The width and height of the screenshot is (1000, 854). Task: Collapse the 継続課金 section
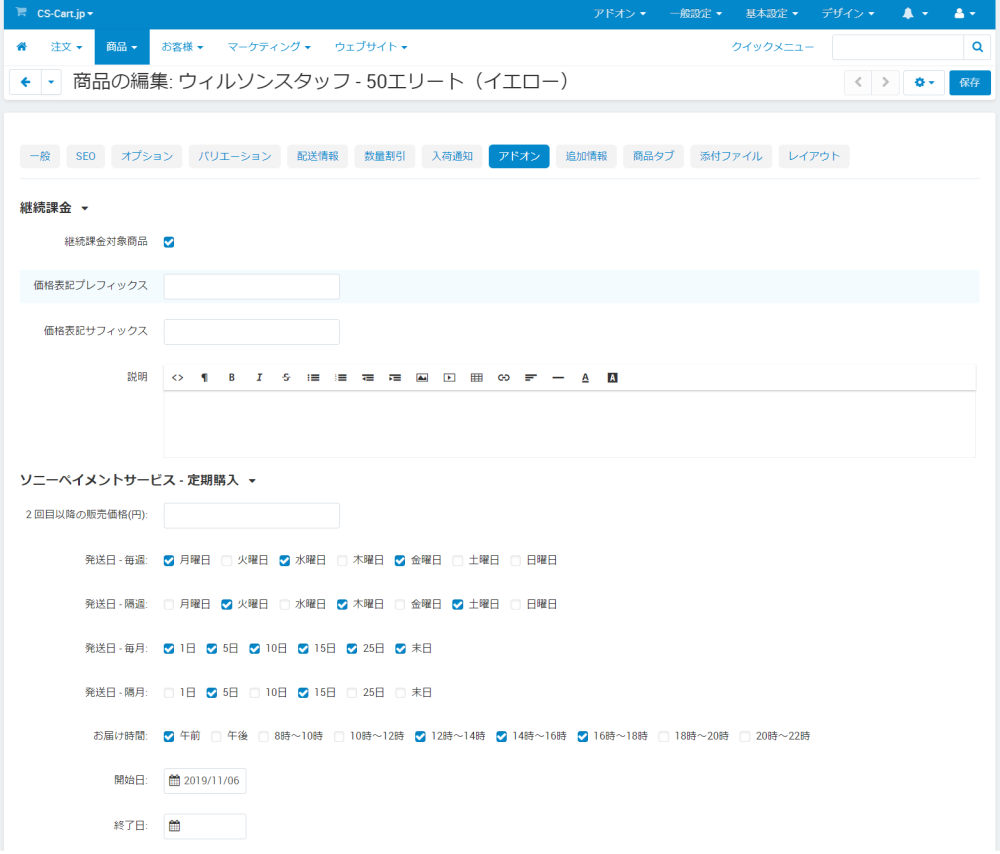54,208
